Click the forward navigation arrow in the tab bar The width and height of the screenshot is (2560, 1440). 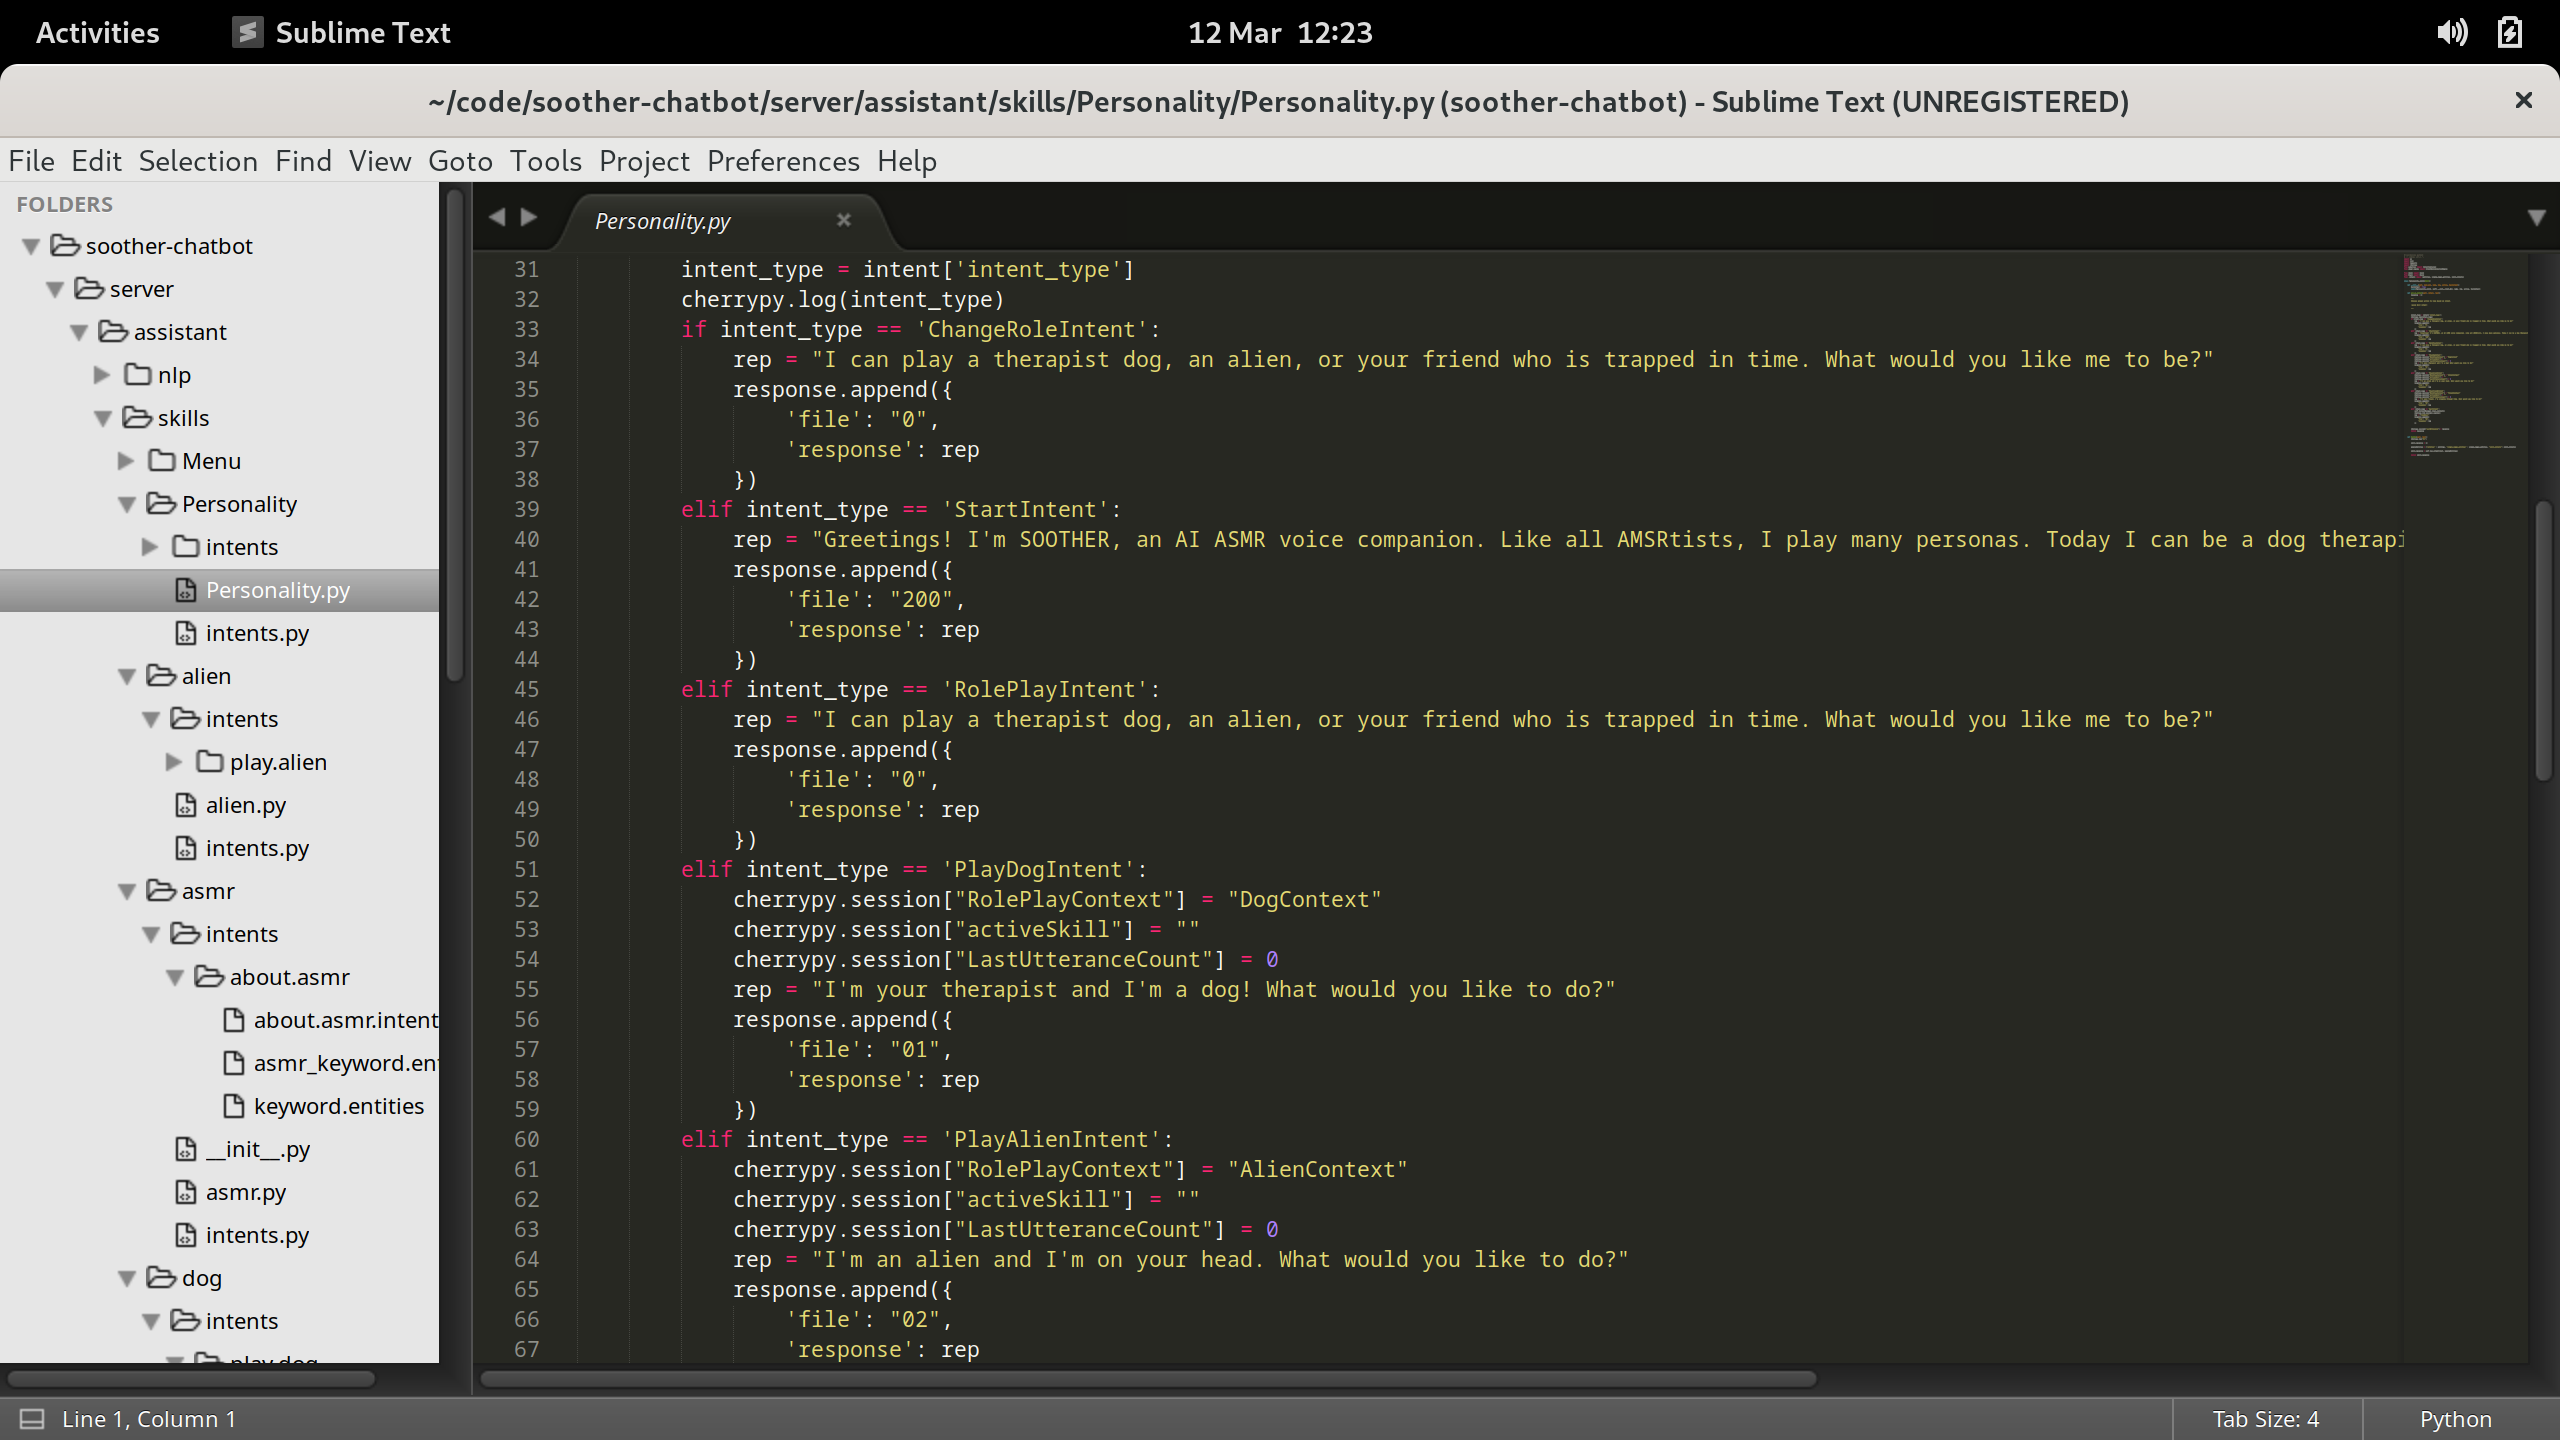(530, 217)
